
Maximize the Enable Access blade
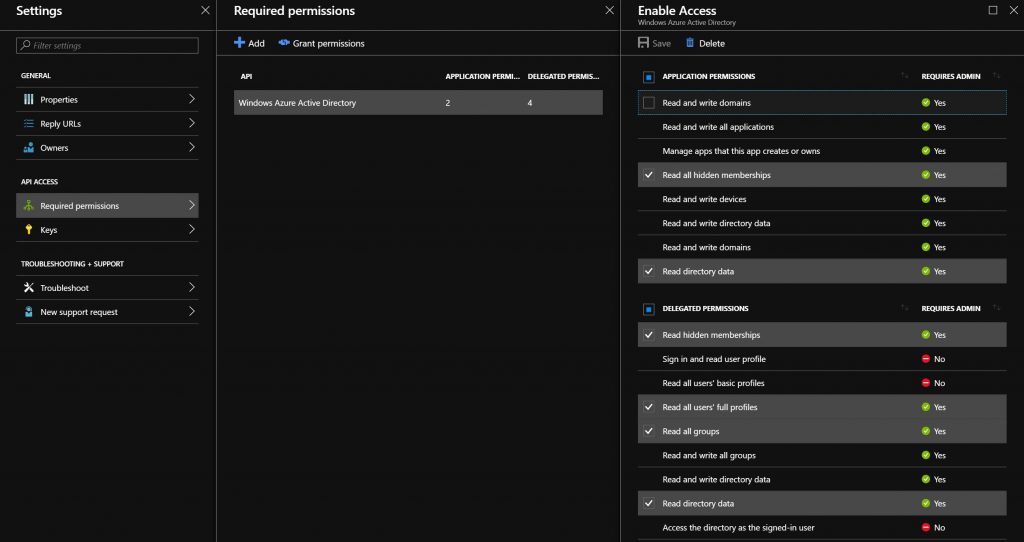click(993, 10)
